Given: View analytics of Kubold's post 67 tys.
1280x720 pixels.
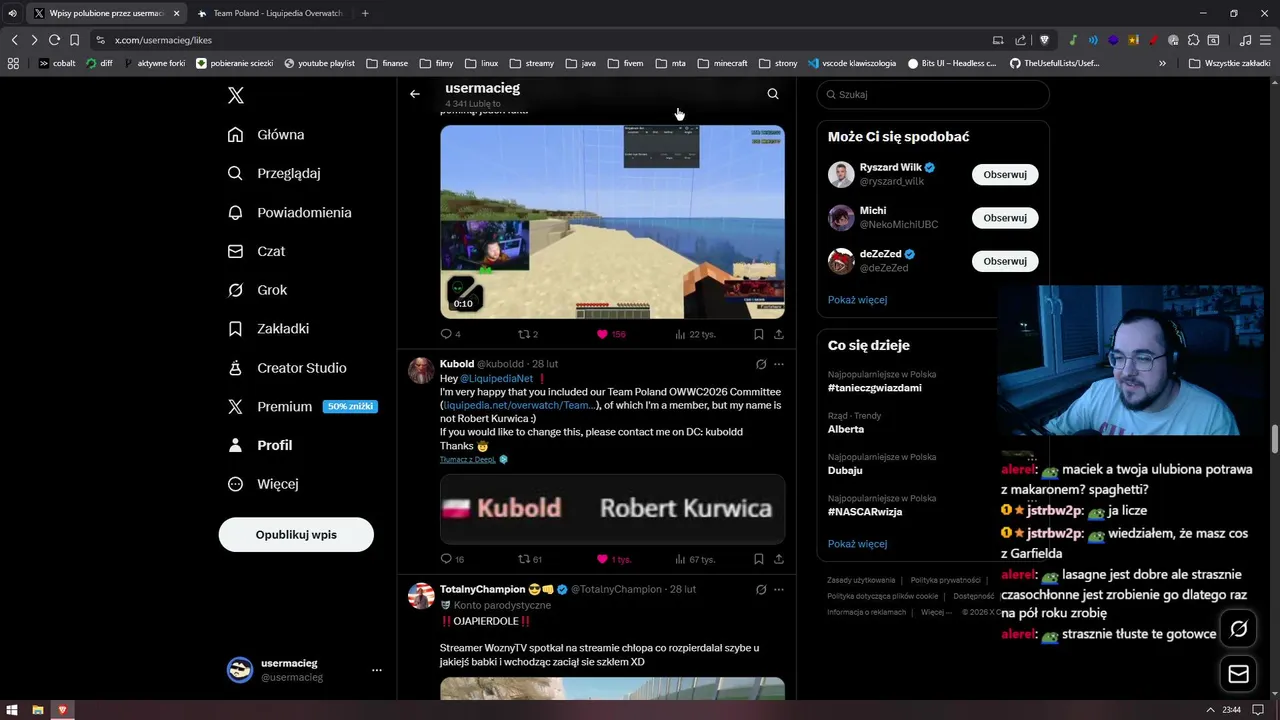Looking at the screenshot, I should pyautogui.click(x=695, y=559).
